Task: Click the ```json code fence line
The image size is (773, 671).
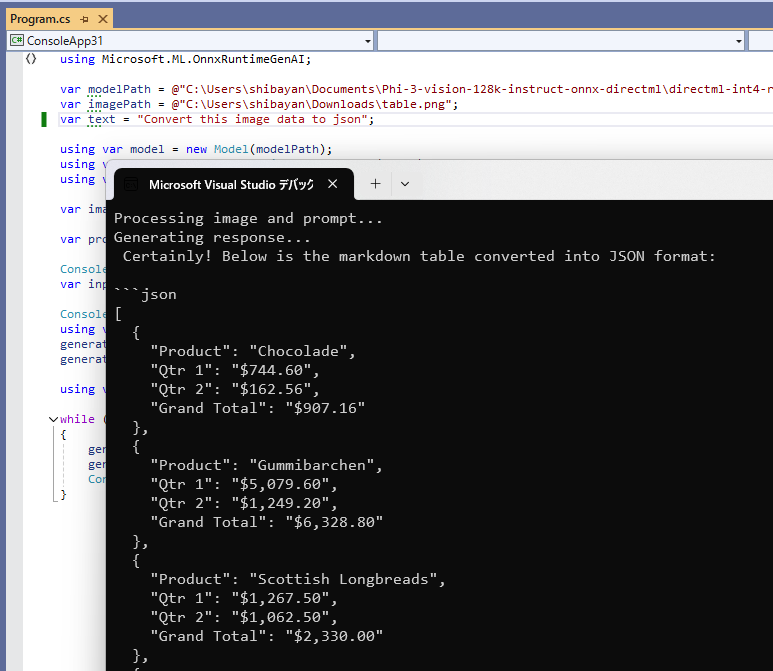Action: click(145, 294)
